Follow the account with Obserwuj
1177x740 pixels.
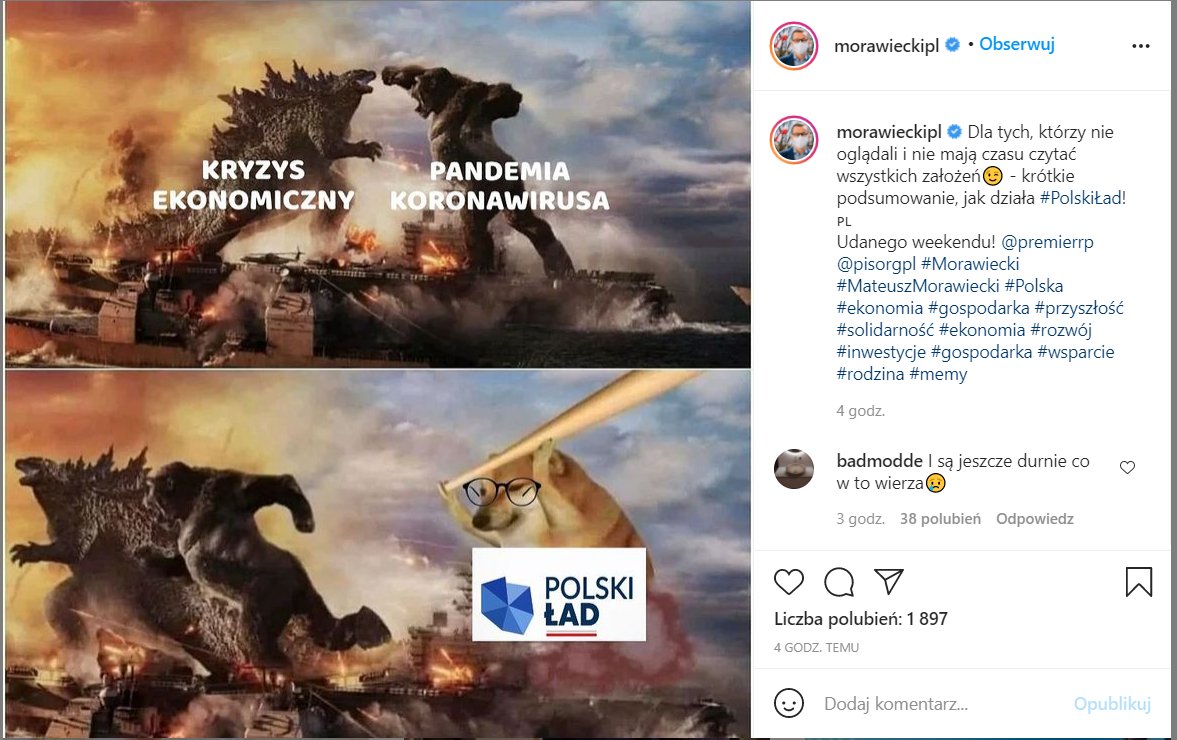tap(1017, 44)
